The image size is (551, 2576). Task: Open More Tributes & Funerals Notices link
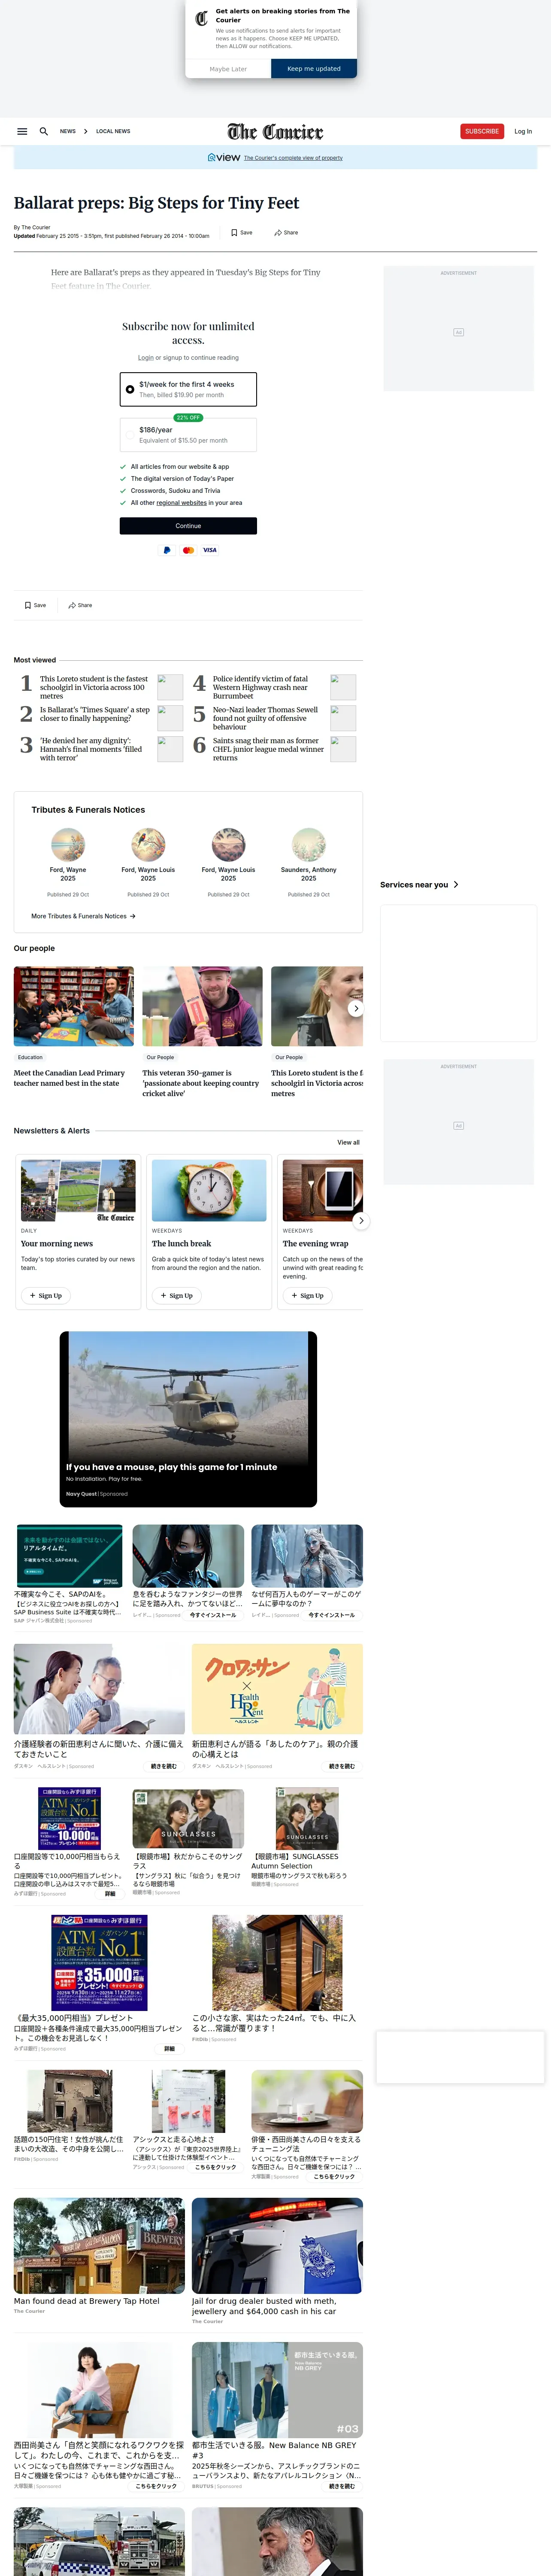click(83, 916)
